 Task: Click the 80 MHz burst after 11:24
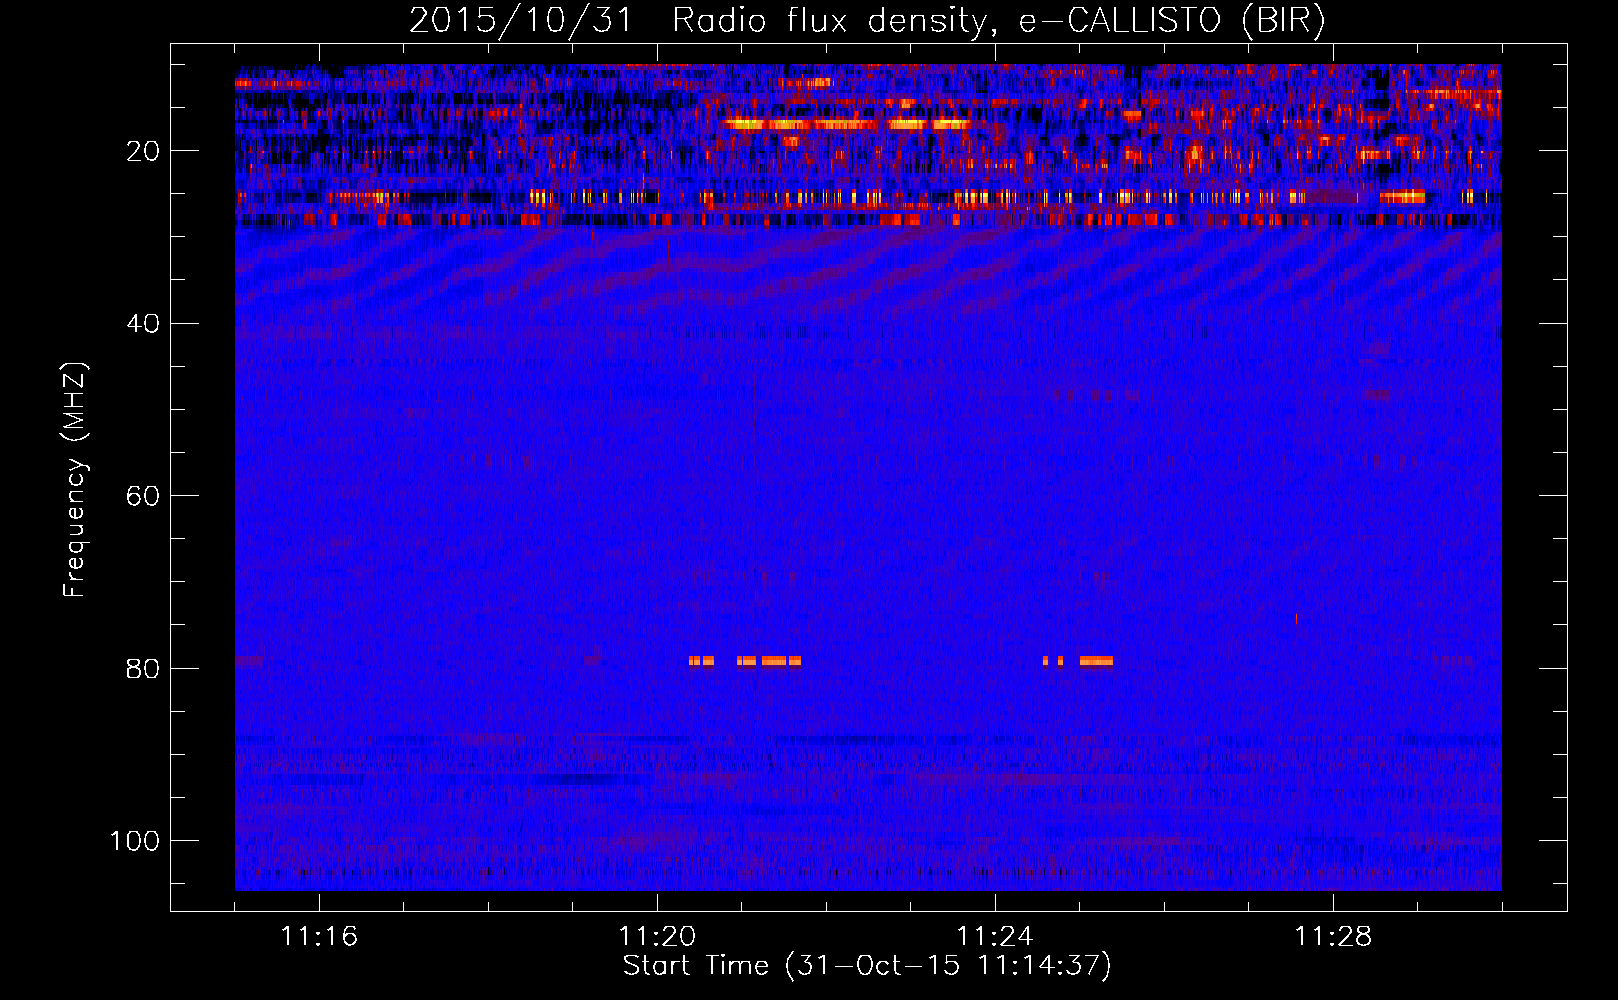1078,661
